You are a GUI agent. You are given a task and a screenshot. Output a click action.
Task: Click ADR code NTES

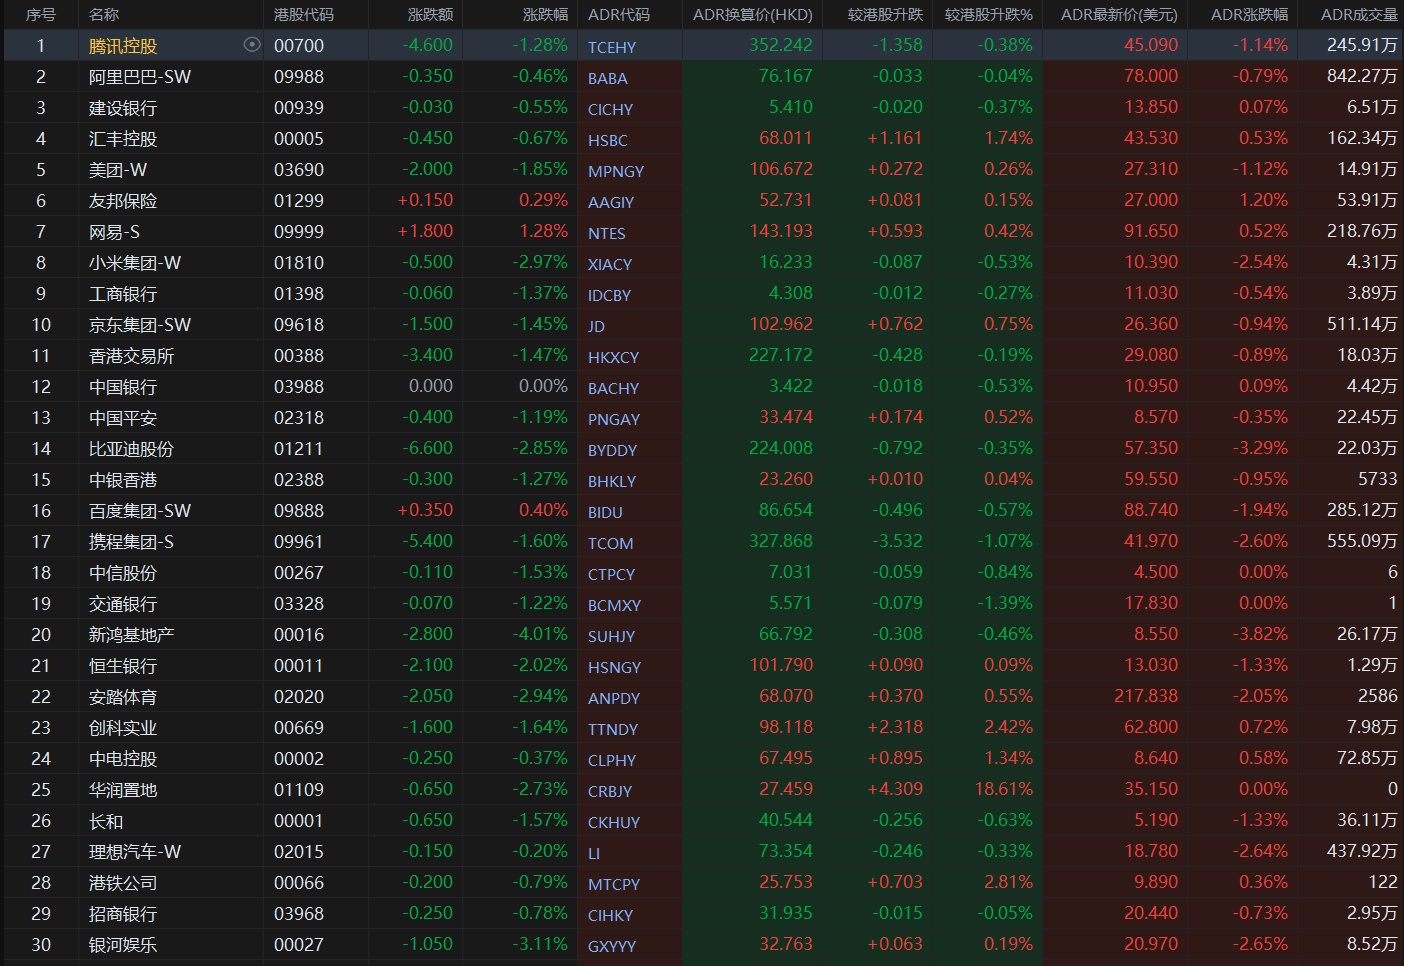pyautogui.click(x=607, y=233)
